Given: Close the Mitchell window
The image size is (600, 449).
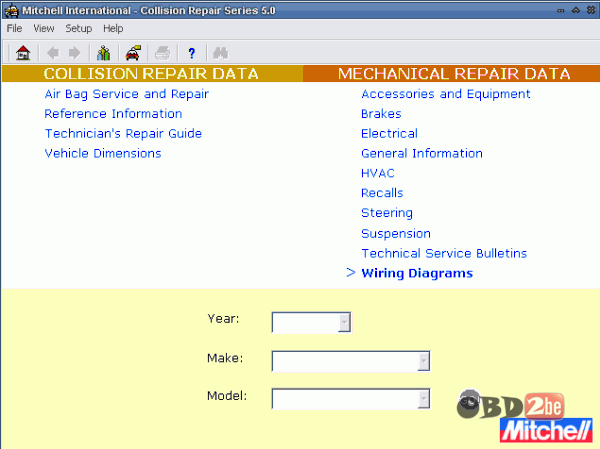Looking at the screenshot, I should point(591,10).
